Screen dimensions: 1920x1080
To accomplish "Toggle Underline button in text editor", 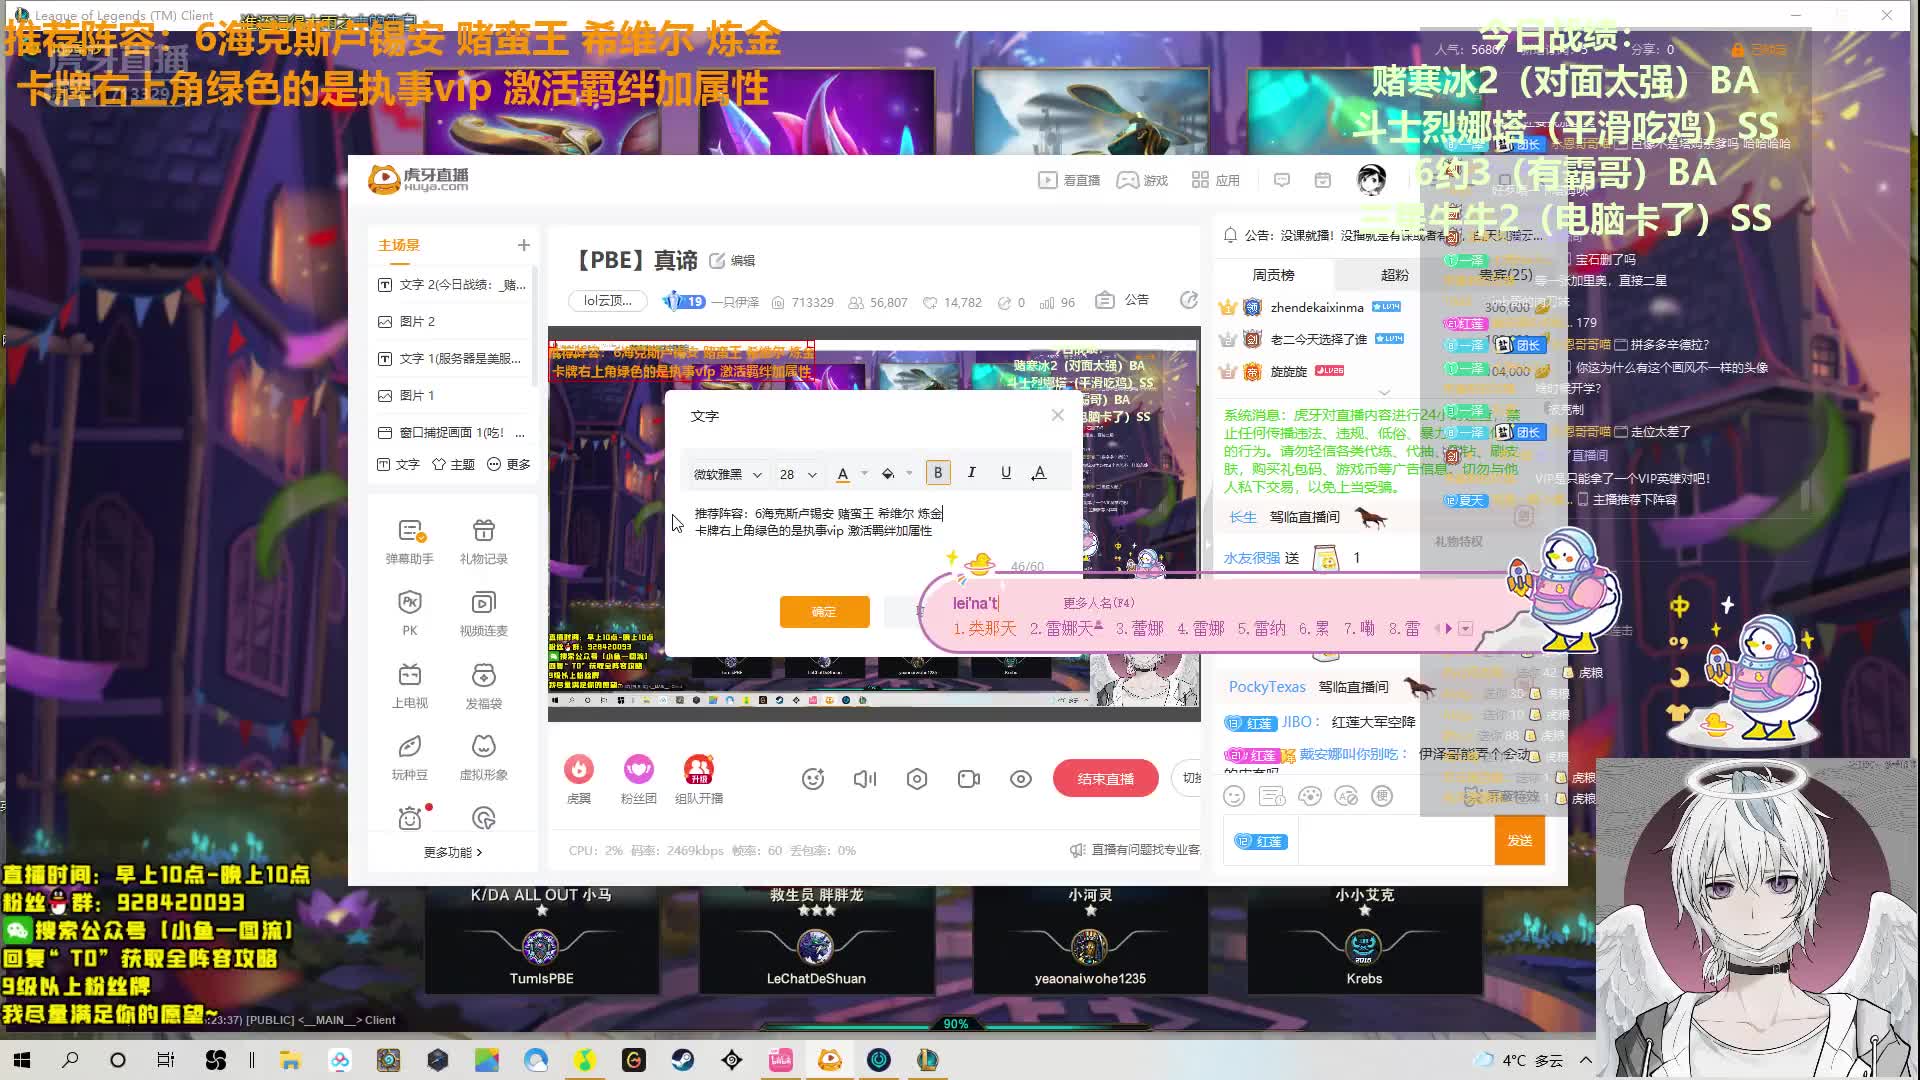I will click(x=1006, y=472).
